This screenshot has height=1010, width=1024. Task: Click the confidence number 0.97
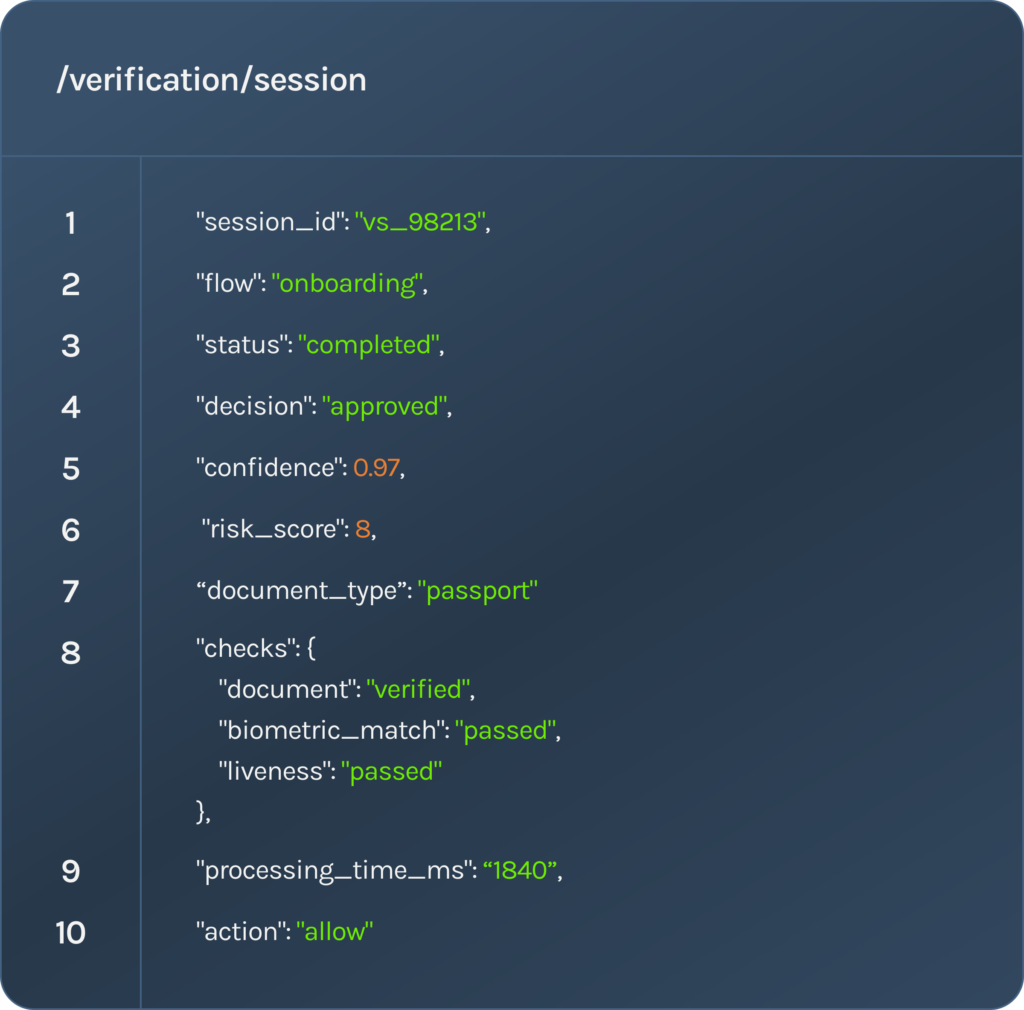point(376,468)
